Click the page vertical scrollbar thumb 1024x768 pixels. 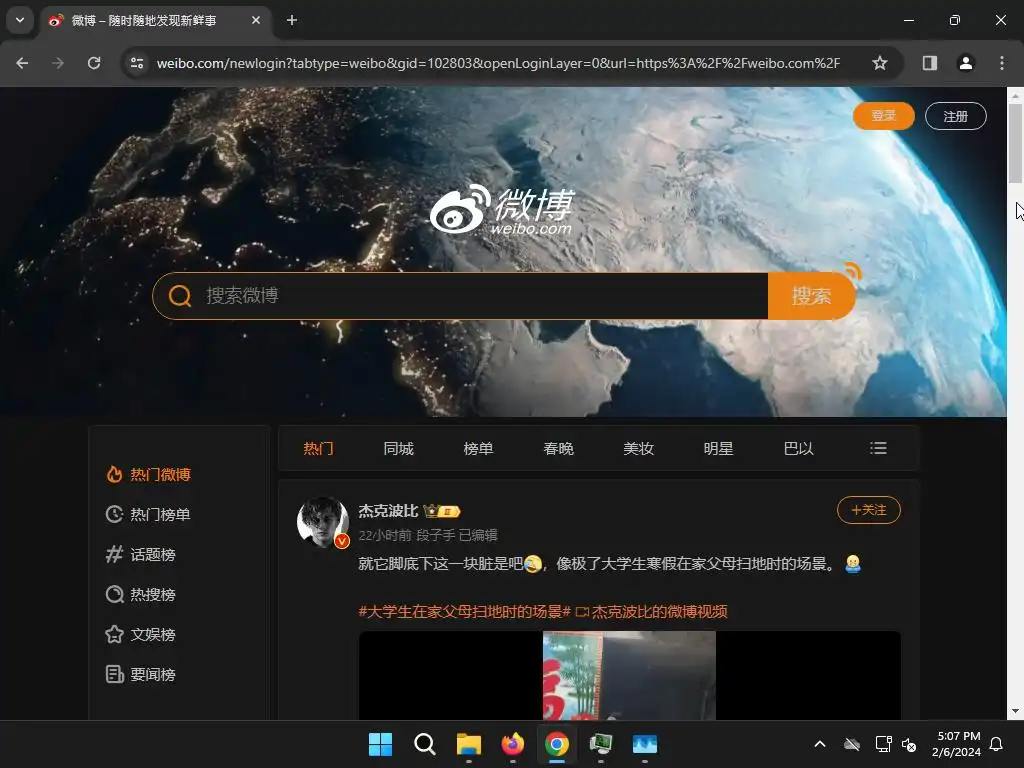click(1015, 142)
